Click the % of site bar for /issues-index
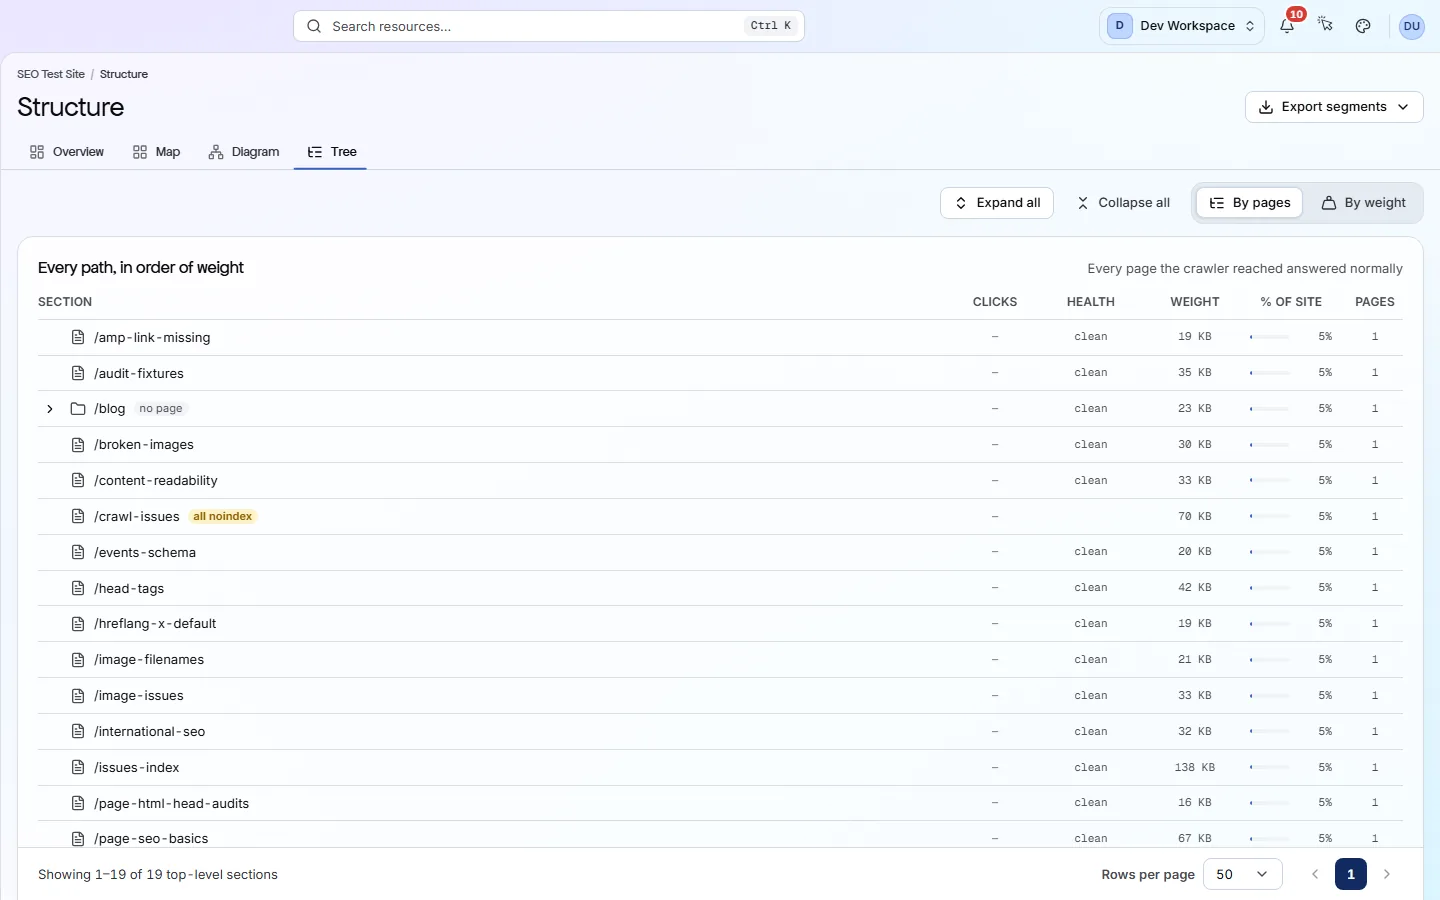Image resolution: width=1440 pixels, height=900 pixels. pyautogui.click(x=1270, y=768)
